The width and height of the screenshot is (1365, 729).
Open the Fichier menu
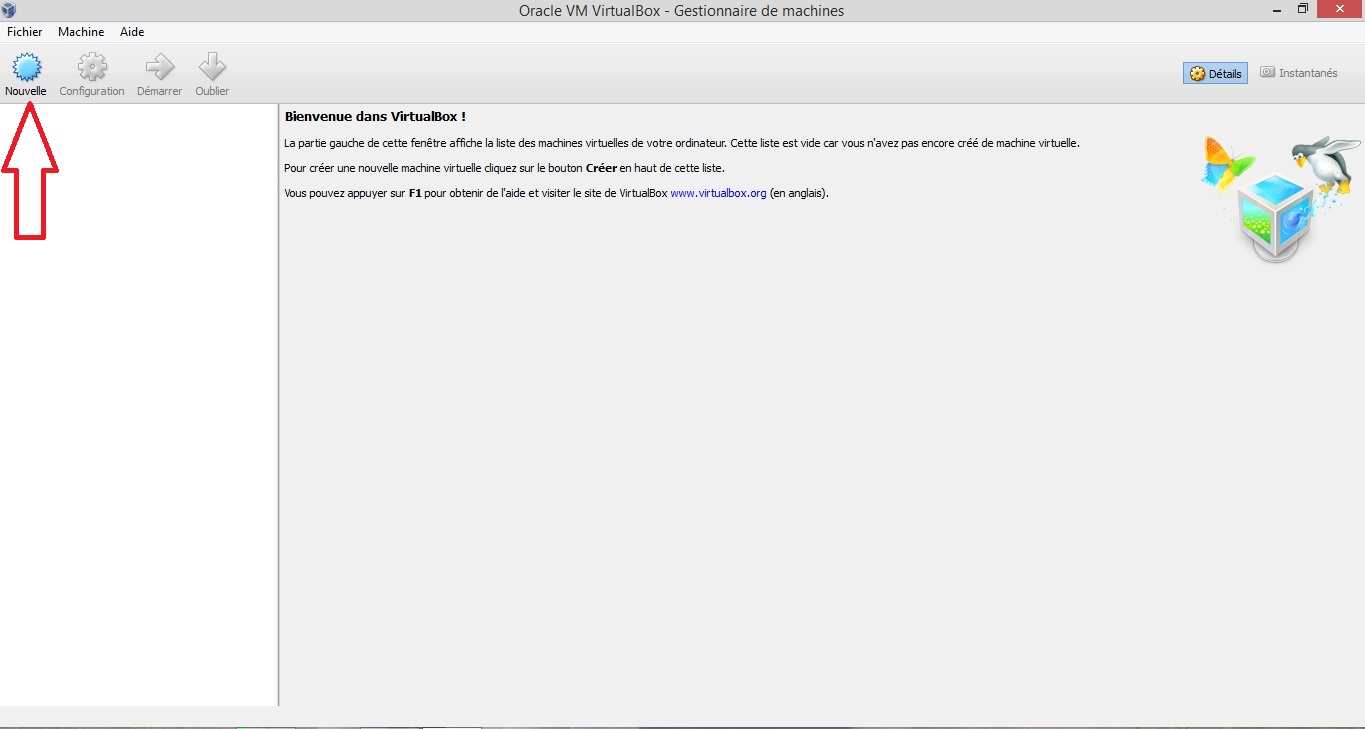coord(25,32)
